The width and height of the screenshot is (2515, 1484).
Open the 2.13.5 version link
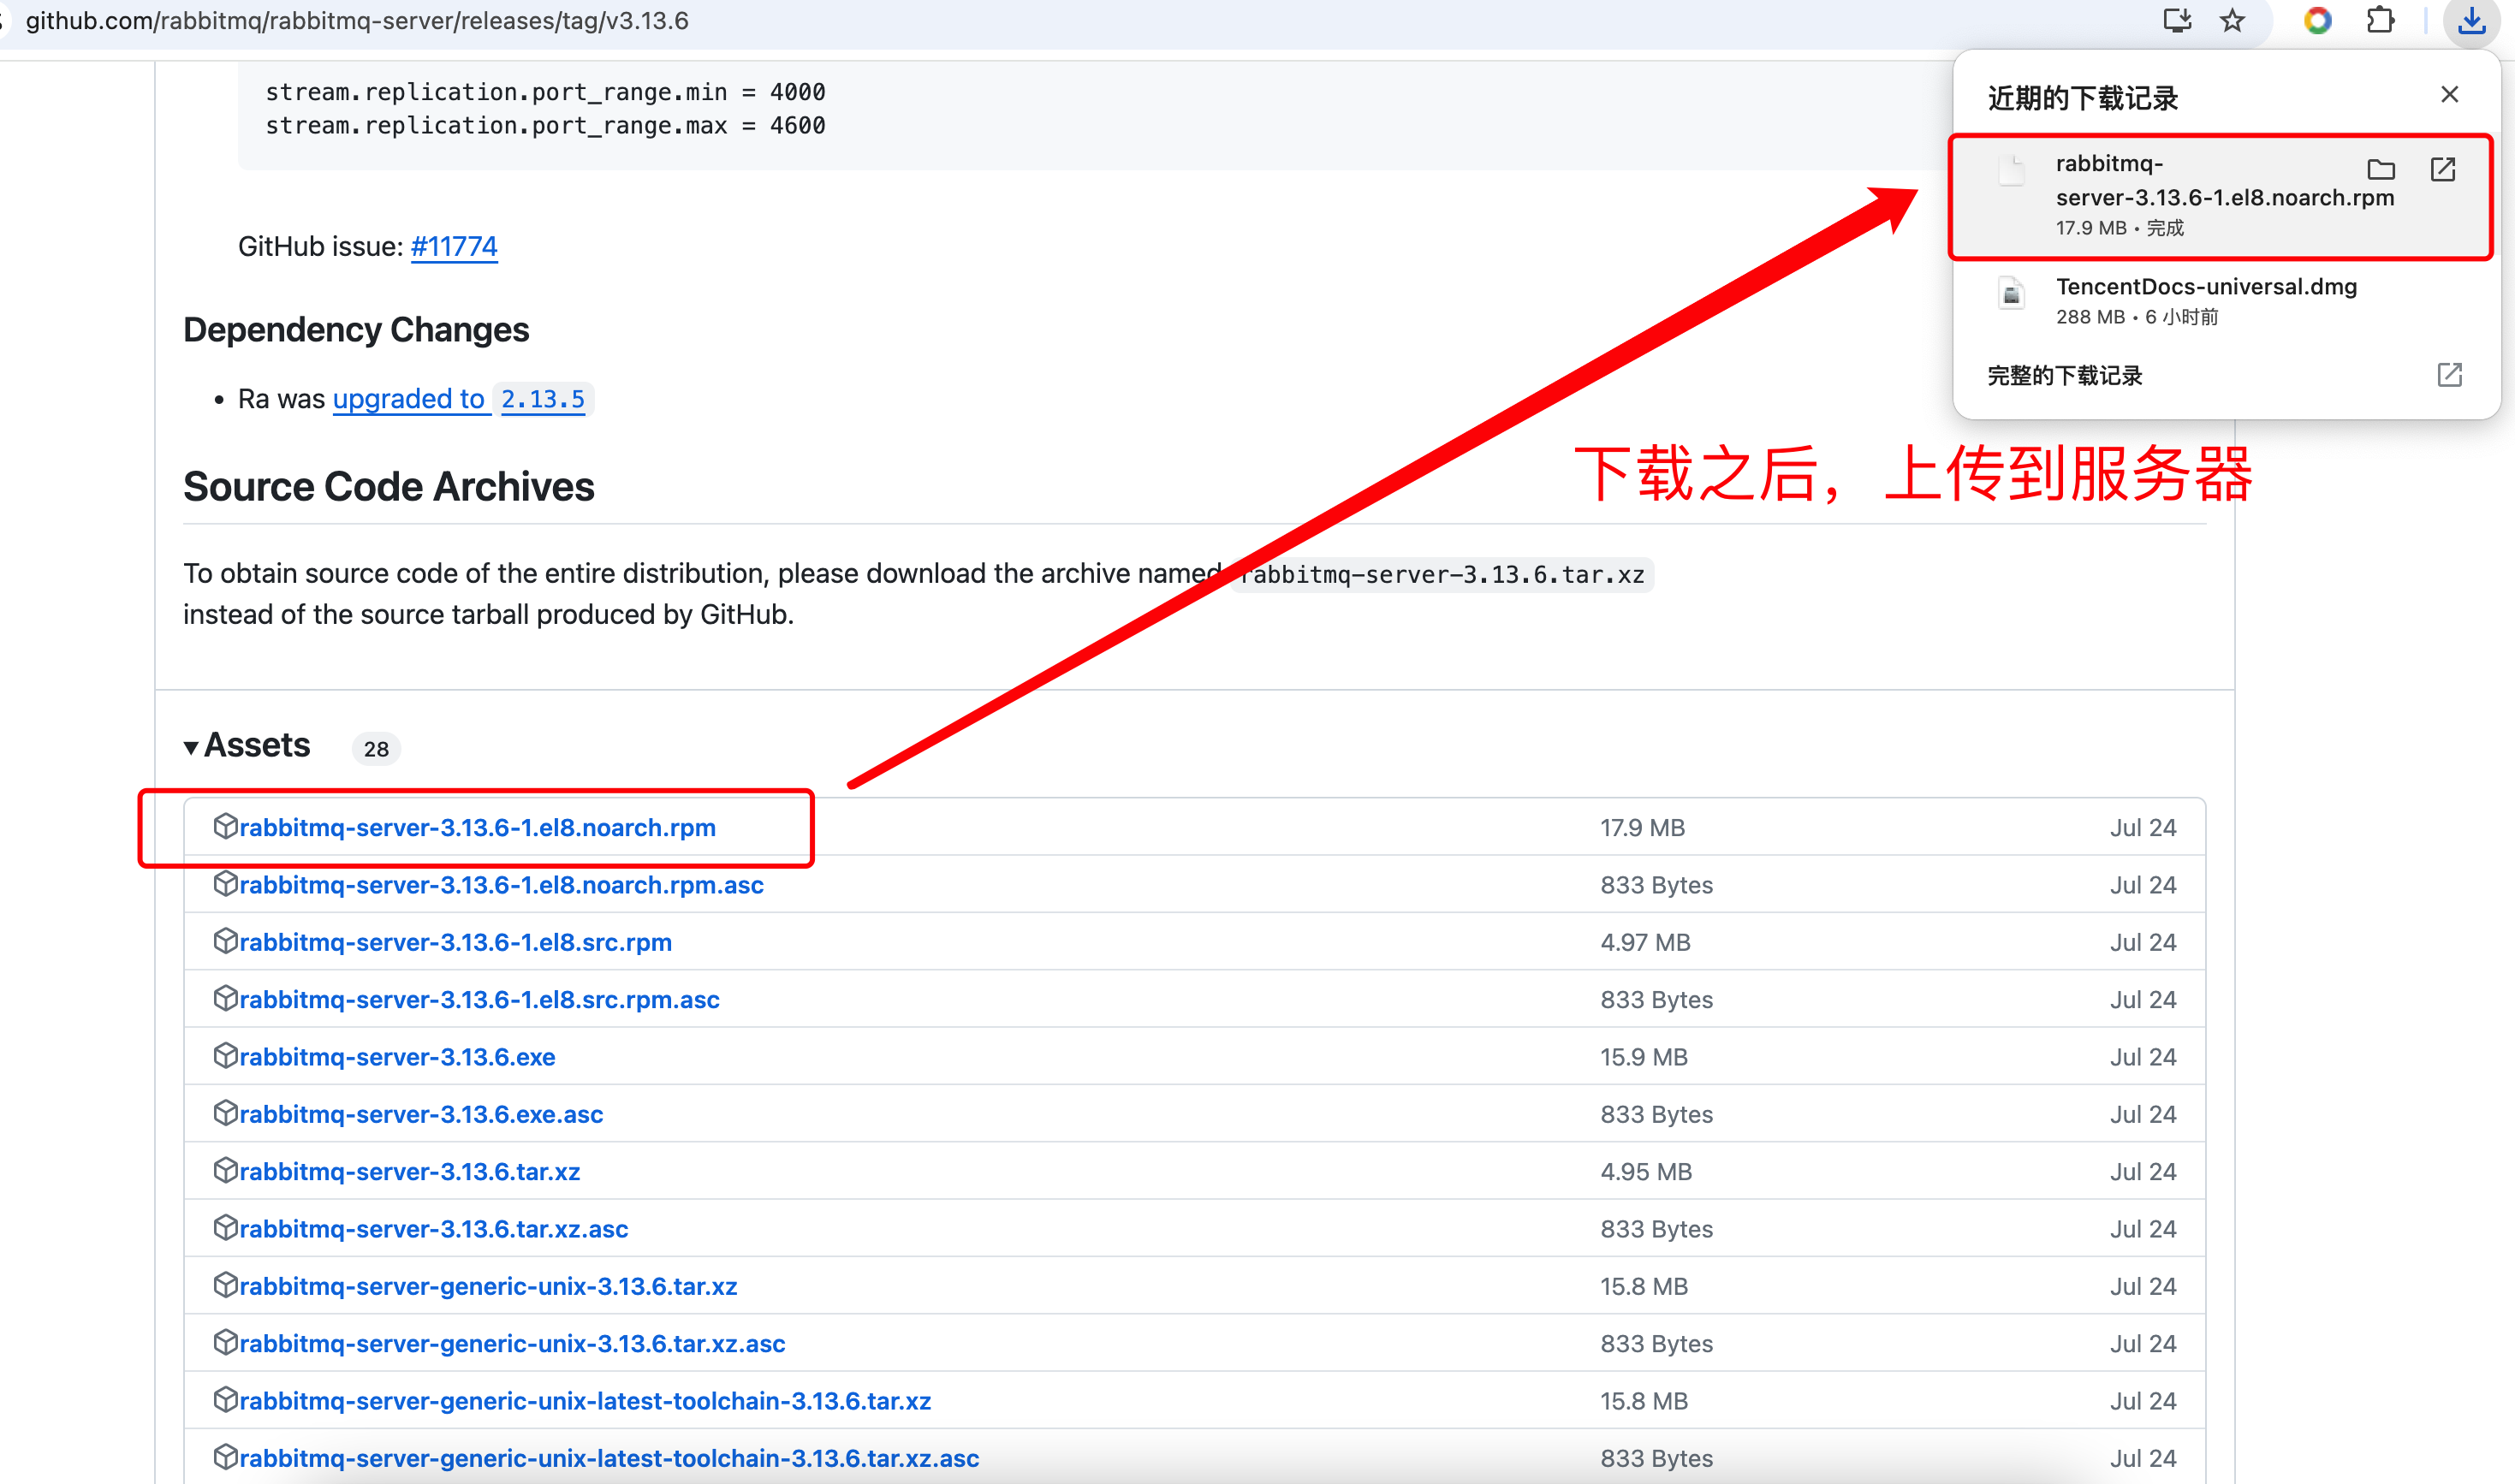(543, 399)
